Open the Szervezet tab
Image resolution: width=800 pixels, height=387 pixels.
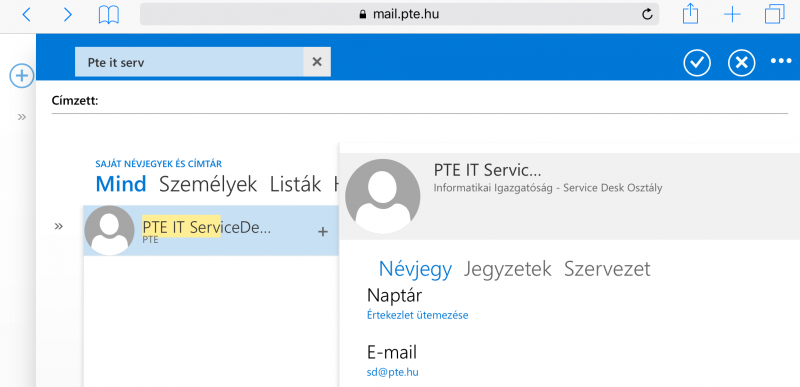(607, 269)
